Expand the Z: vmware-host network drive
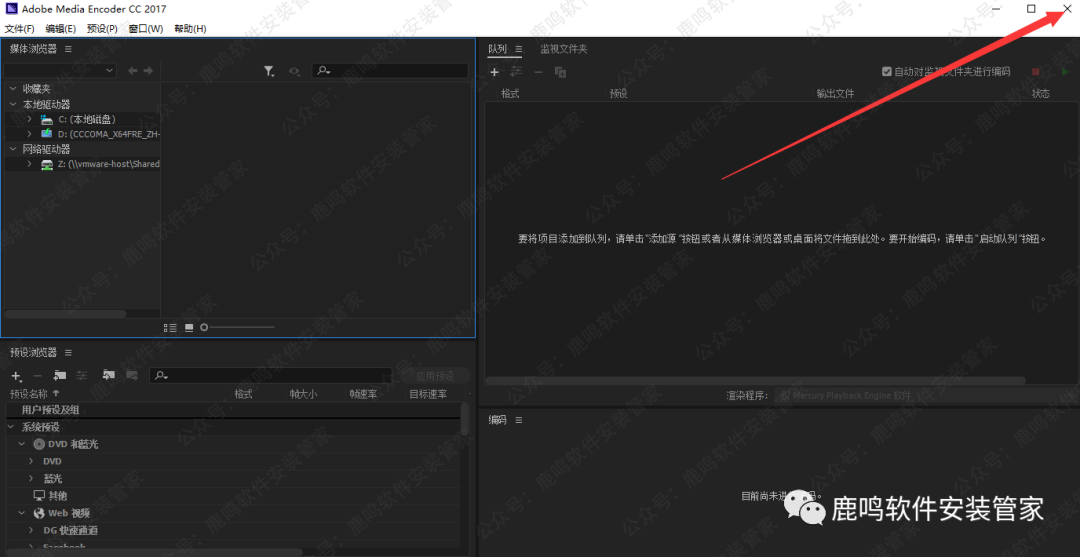Viewport: 1080px width, 557px height. (30, 164)
